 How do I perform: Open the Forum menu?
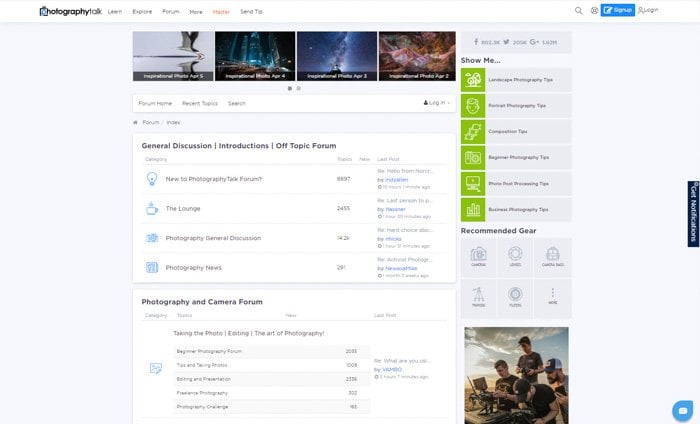pos(171,12)
